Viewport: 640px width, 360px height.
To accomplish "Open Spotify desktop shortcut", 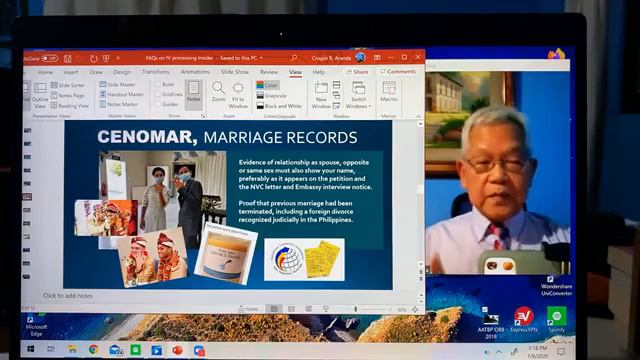I will (x=557, y=319).
